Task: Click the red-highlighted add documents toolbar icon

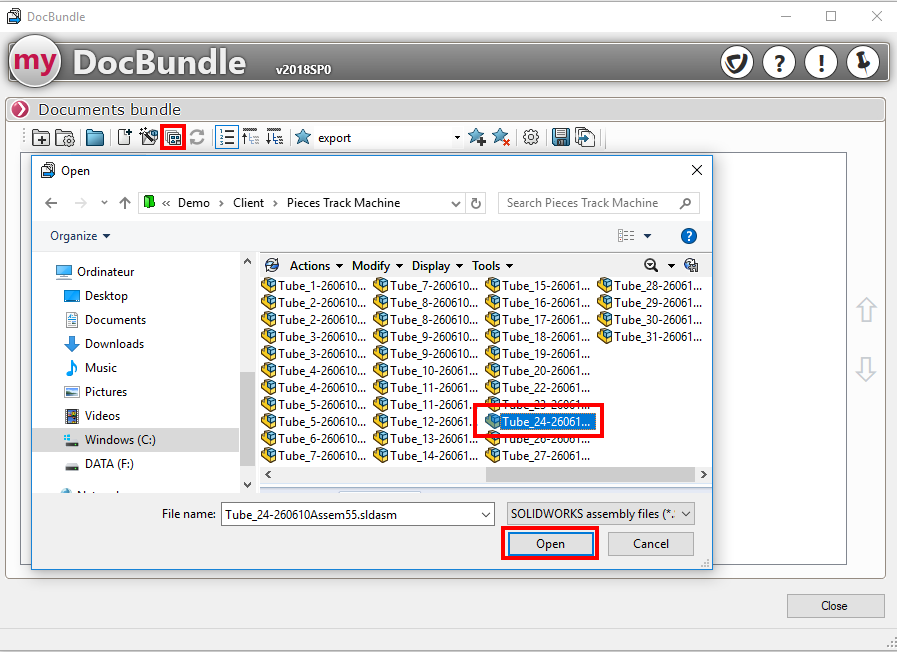Action: tap(173, 138)
